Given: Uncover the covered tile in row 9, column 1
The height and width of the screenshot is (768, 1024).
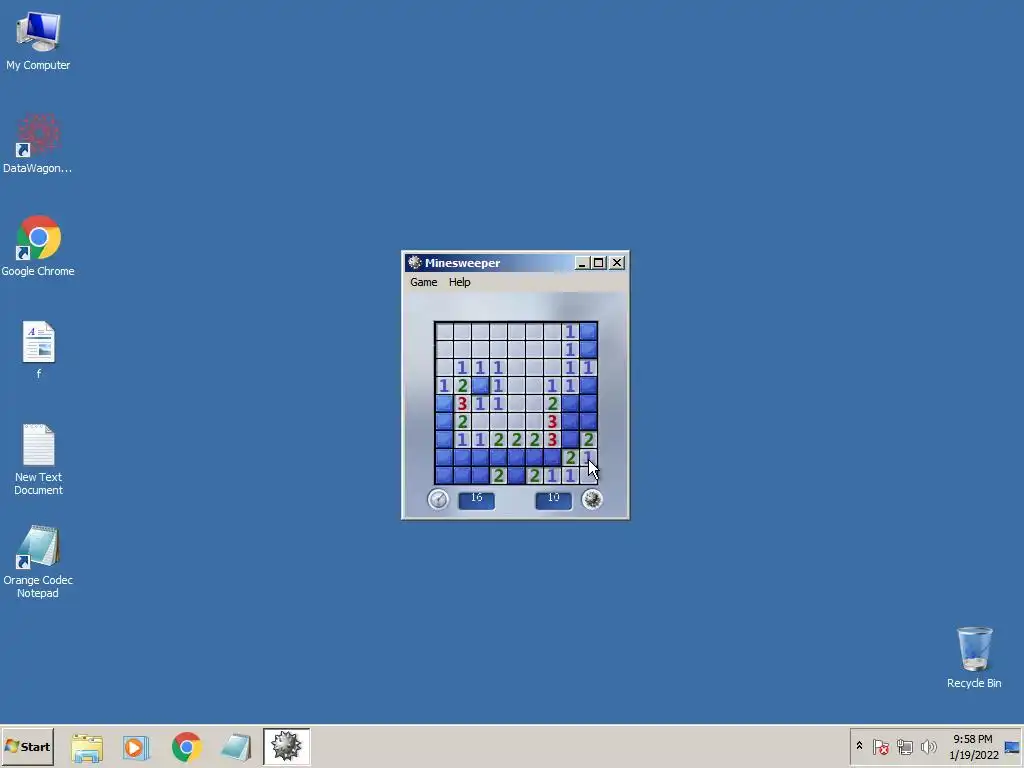Looking at the screenshot, I should pyautogui.click(x=444, y=475).
